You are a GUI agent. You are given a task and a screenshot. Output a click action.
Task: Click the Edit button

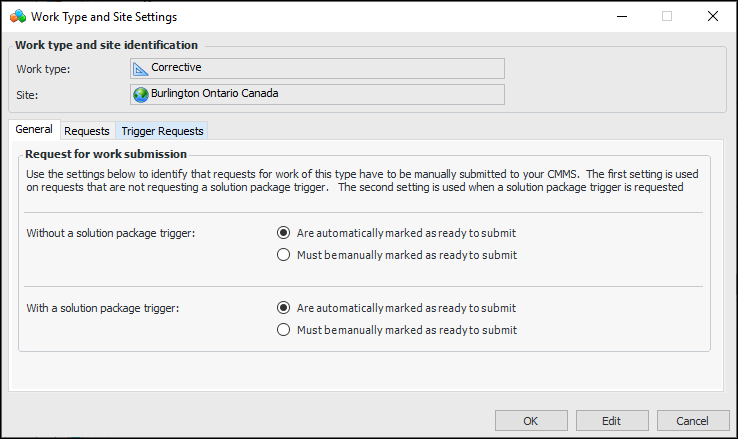coord(612,420)
